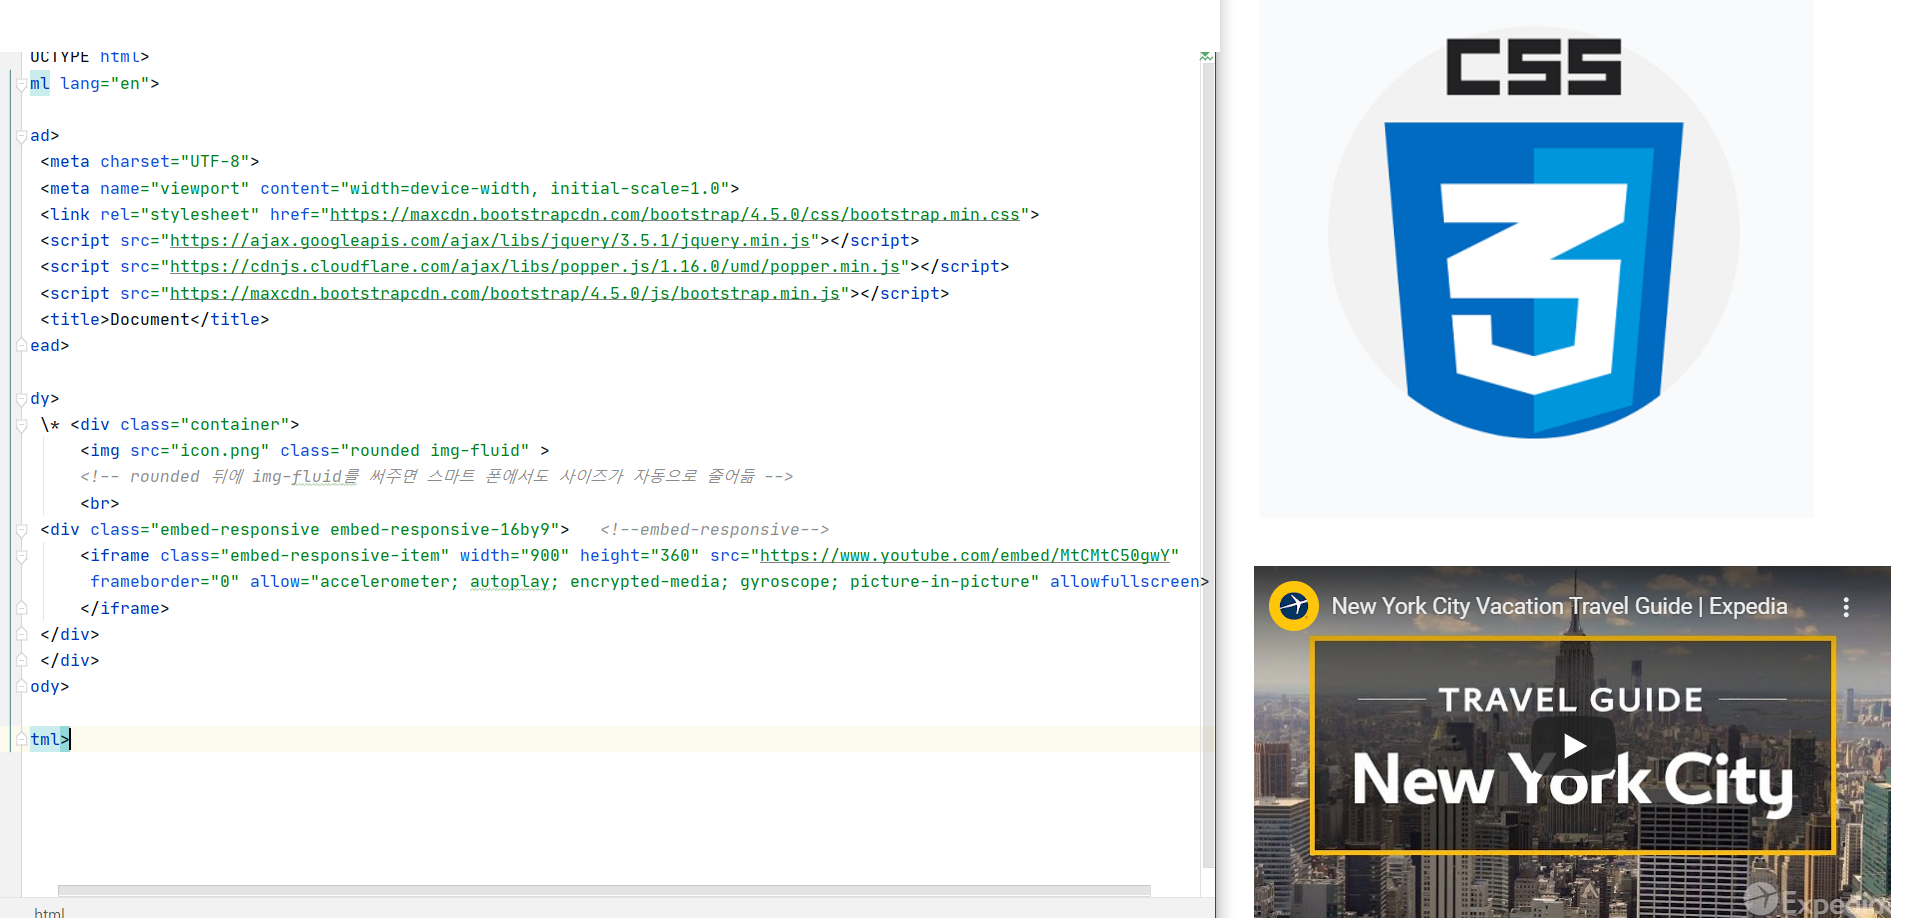Click the lang="en" attribute
The width and height of the screenshot is (1920, 918).
pyautogui.click(x=105, y=84)
